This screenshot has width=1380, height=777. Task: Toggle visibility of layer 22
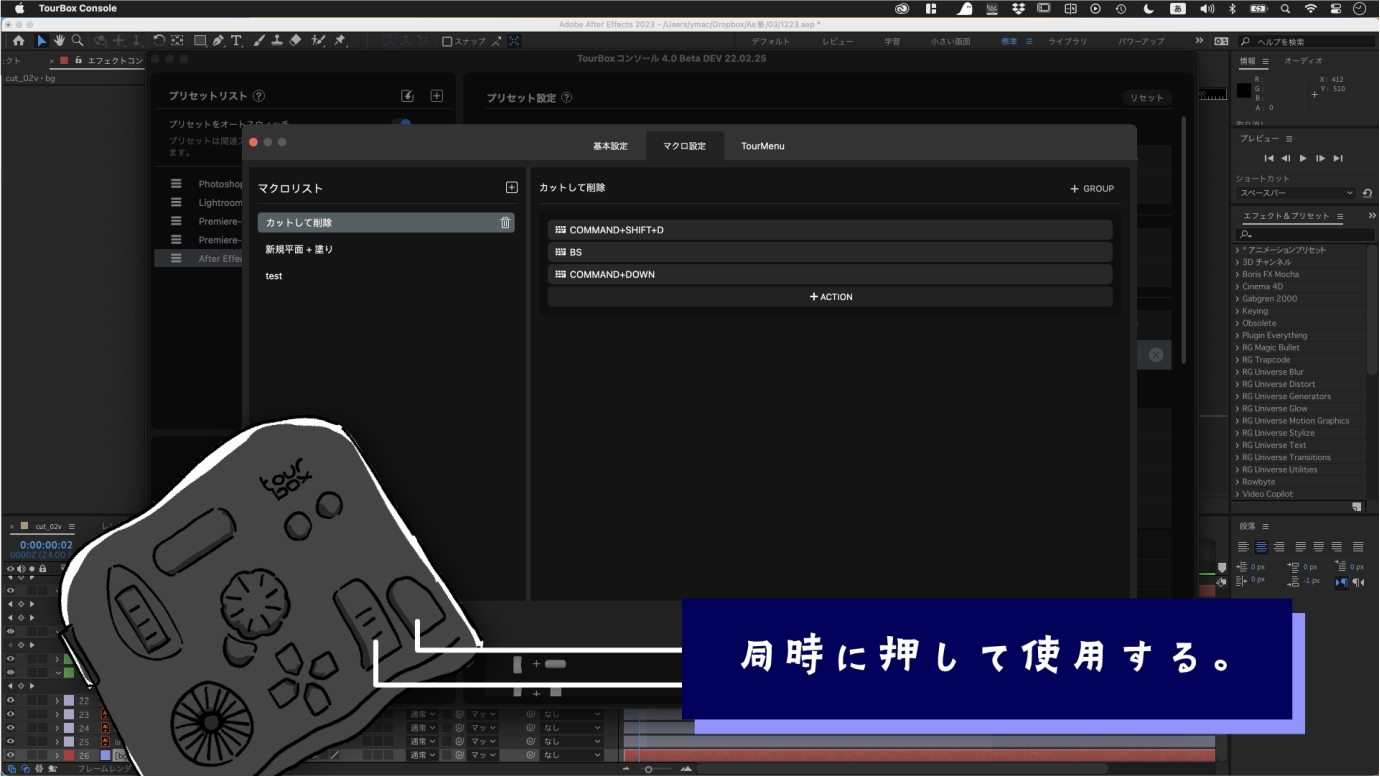click(10, 701)
